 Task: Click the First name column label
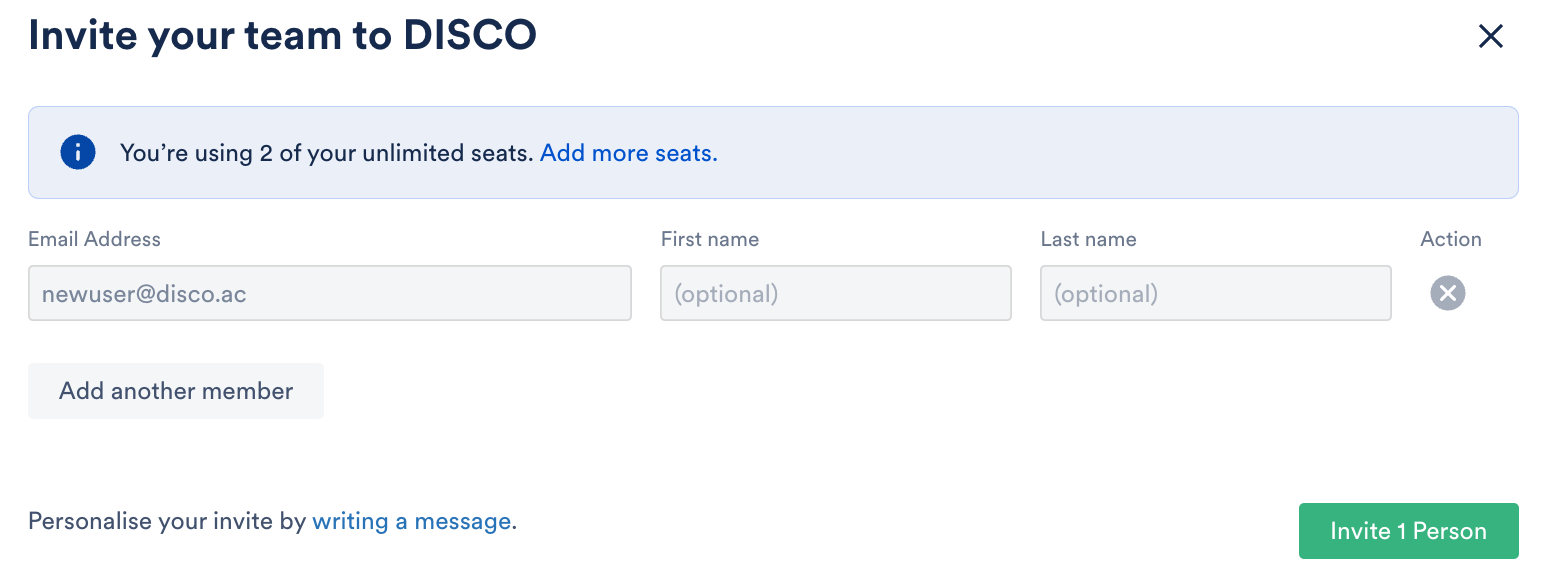pos(709,239)
